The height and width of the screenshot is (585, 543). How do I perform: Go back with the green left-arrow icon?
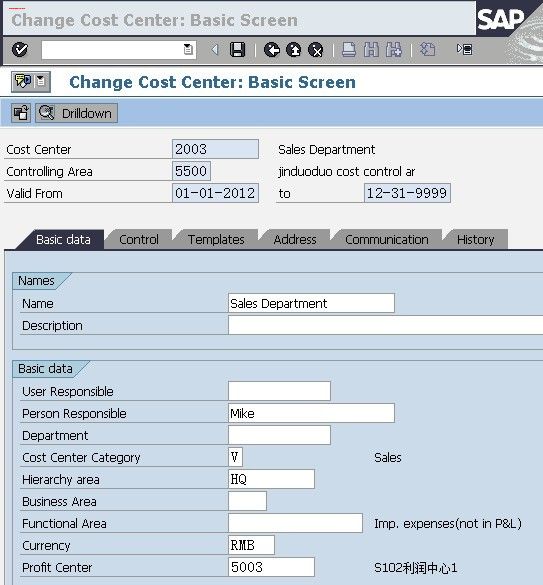tap(272, 50)
